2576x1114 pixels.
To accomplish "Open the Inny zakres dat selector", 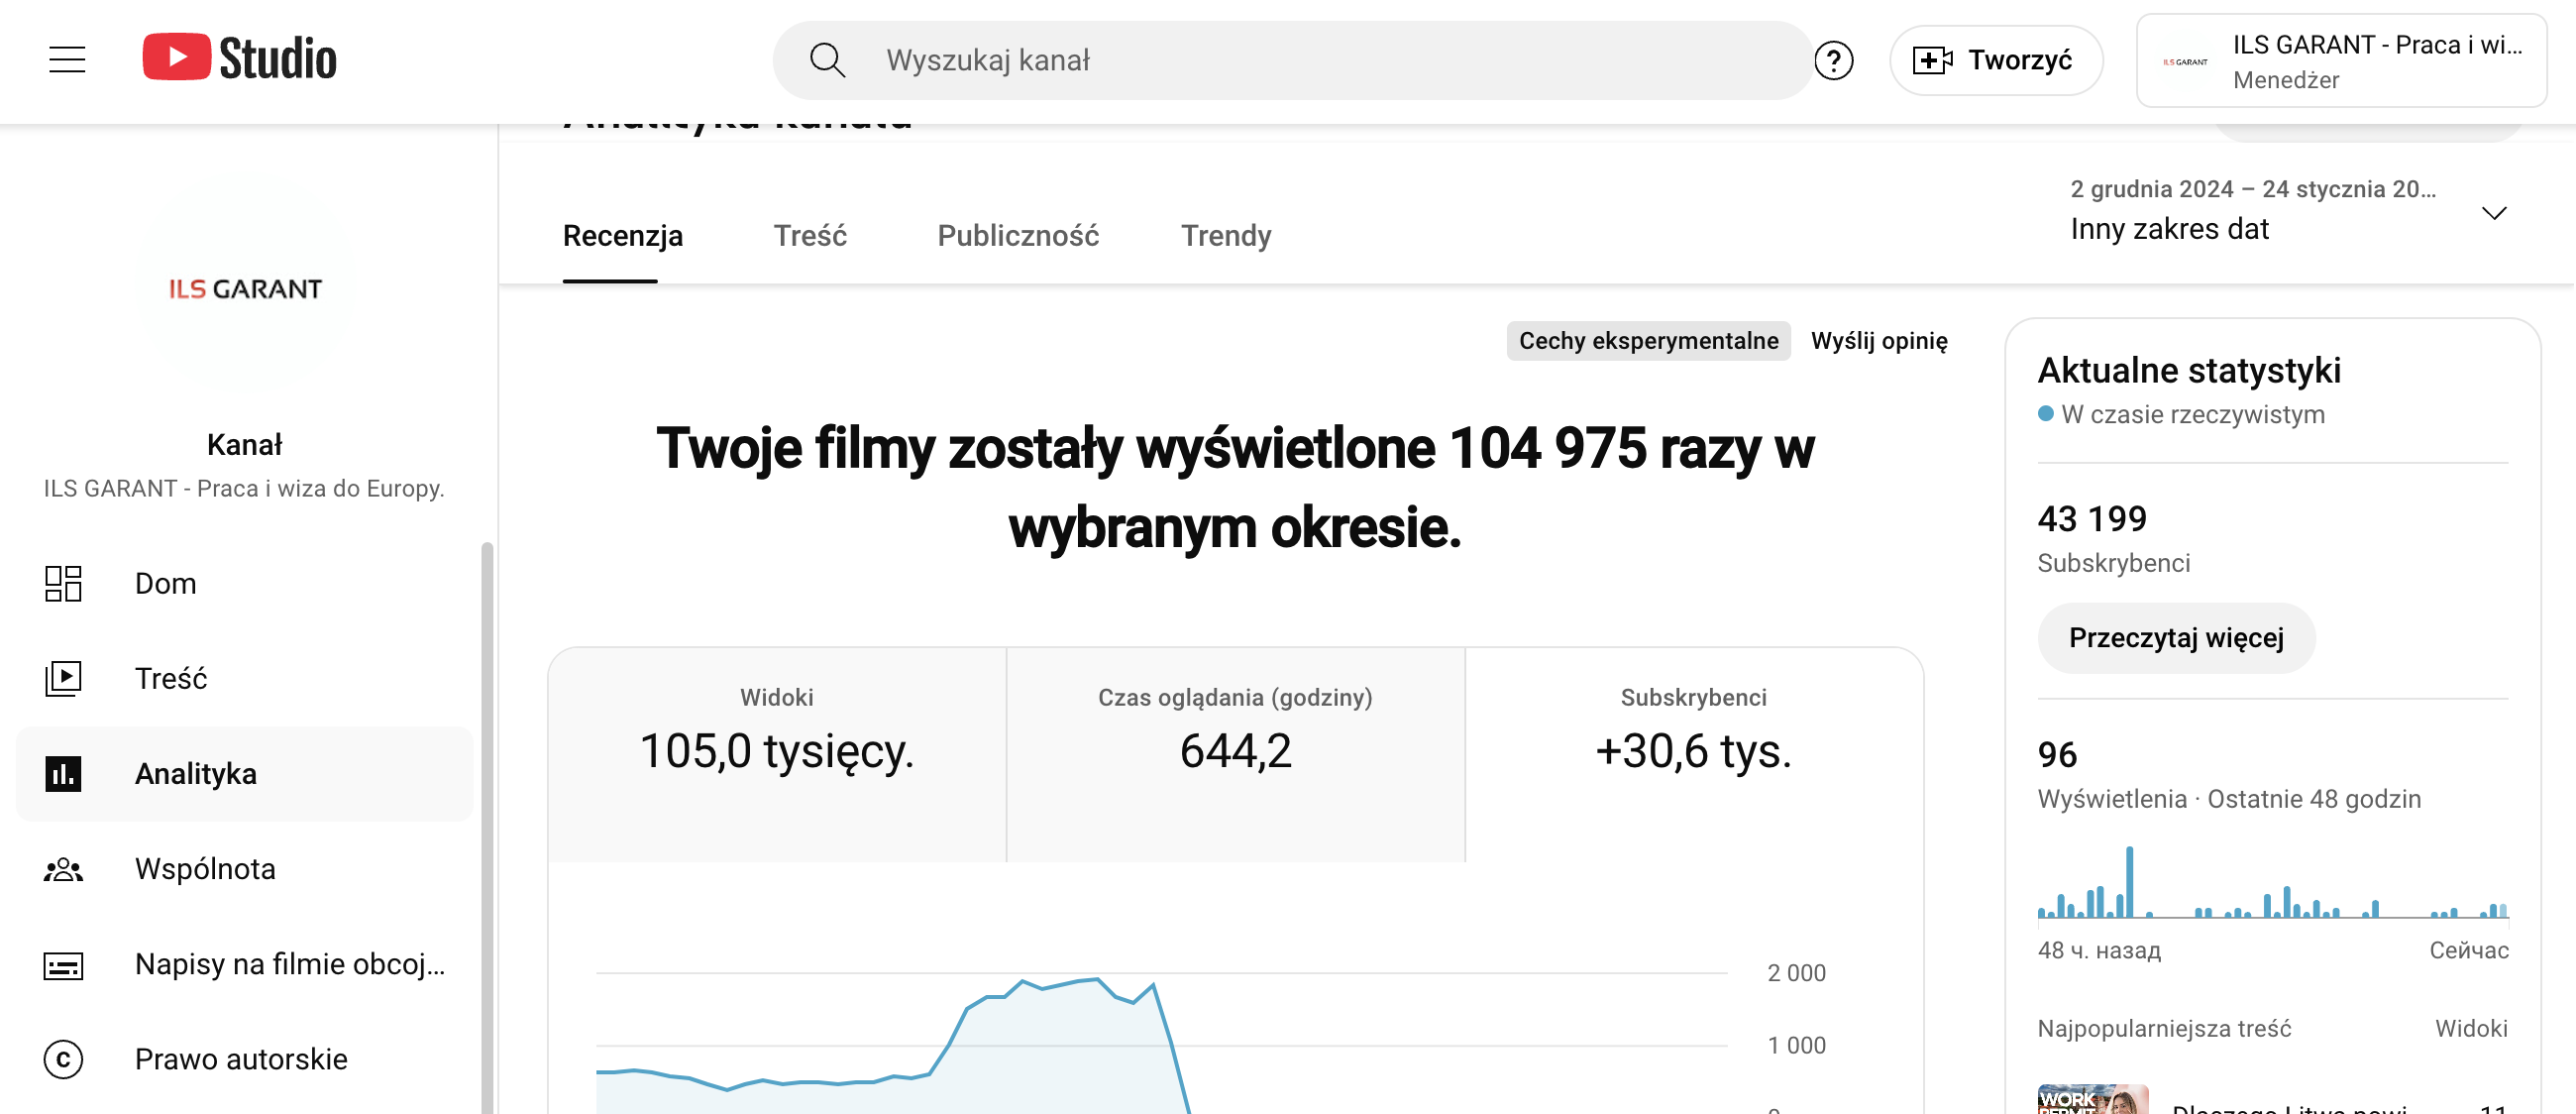I will pyautogui.click(x=2290, y=210).
